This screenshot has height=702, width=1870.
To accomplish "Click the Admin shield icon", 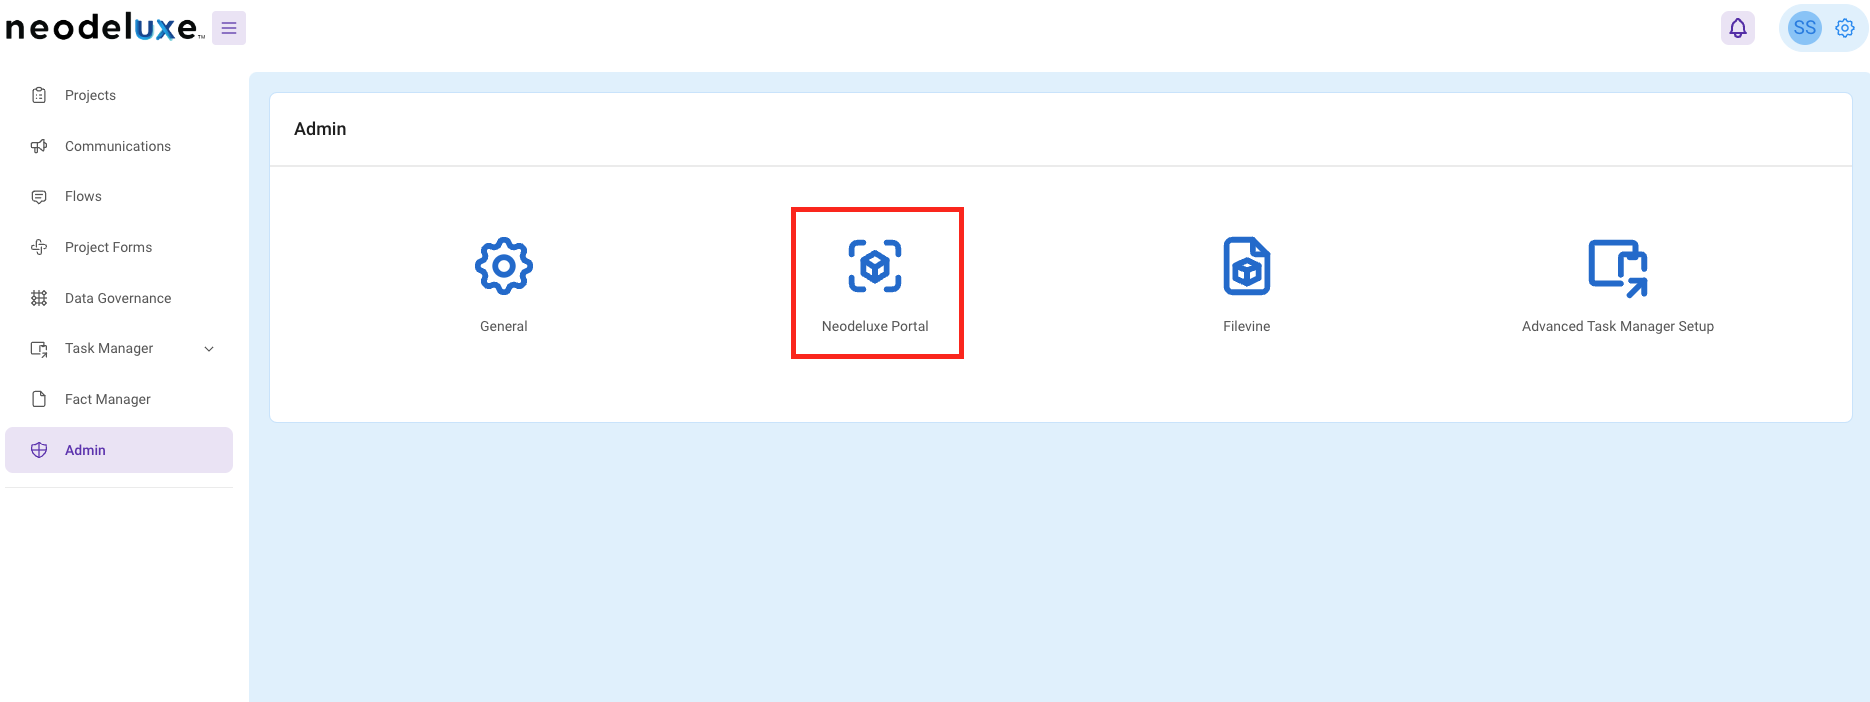I will click(x=39, y=450).
